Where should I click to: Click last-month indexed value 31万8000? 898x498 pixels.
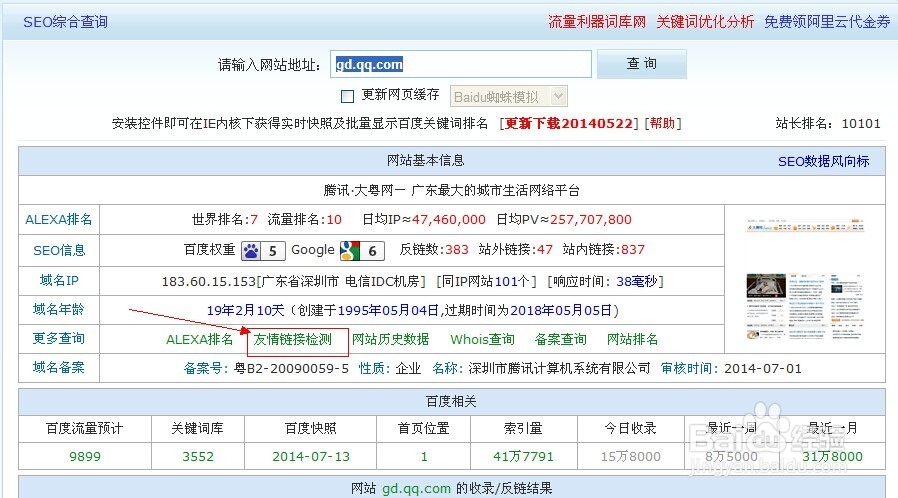[833, 456]
